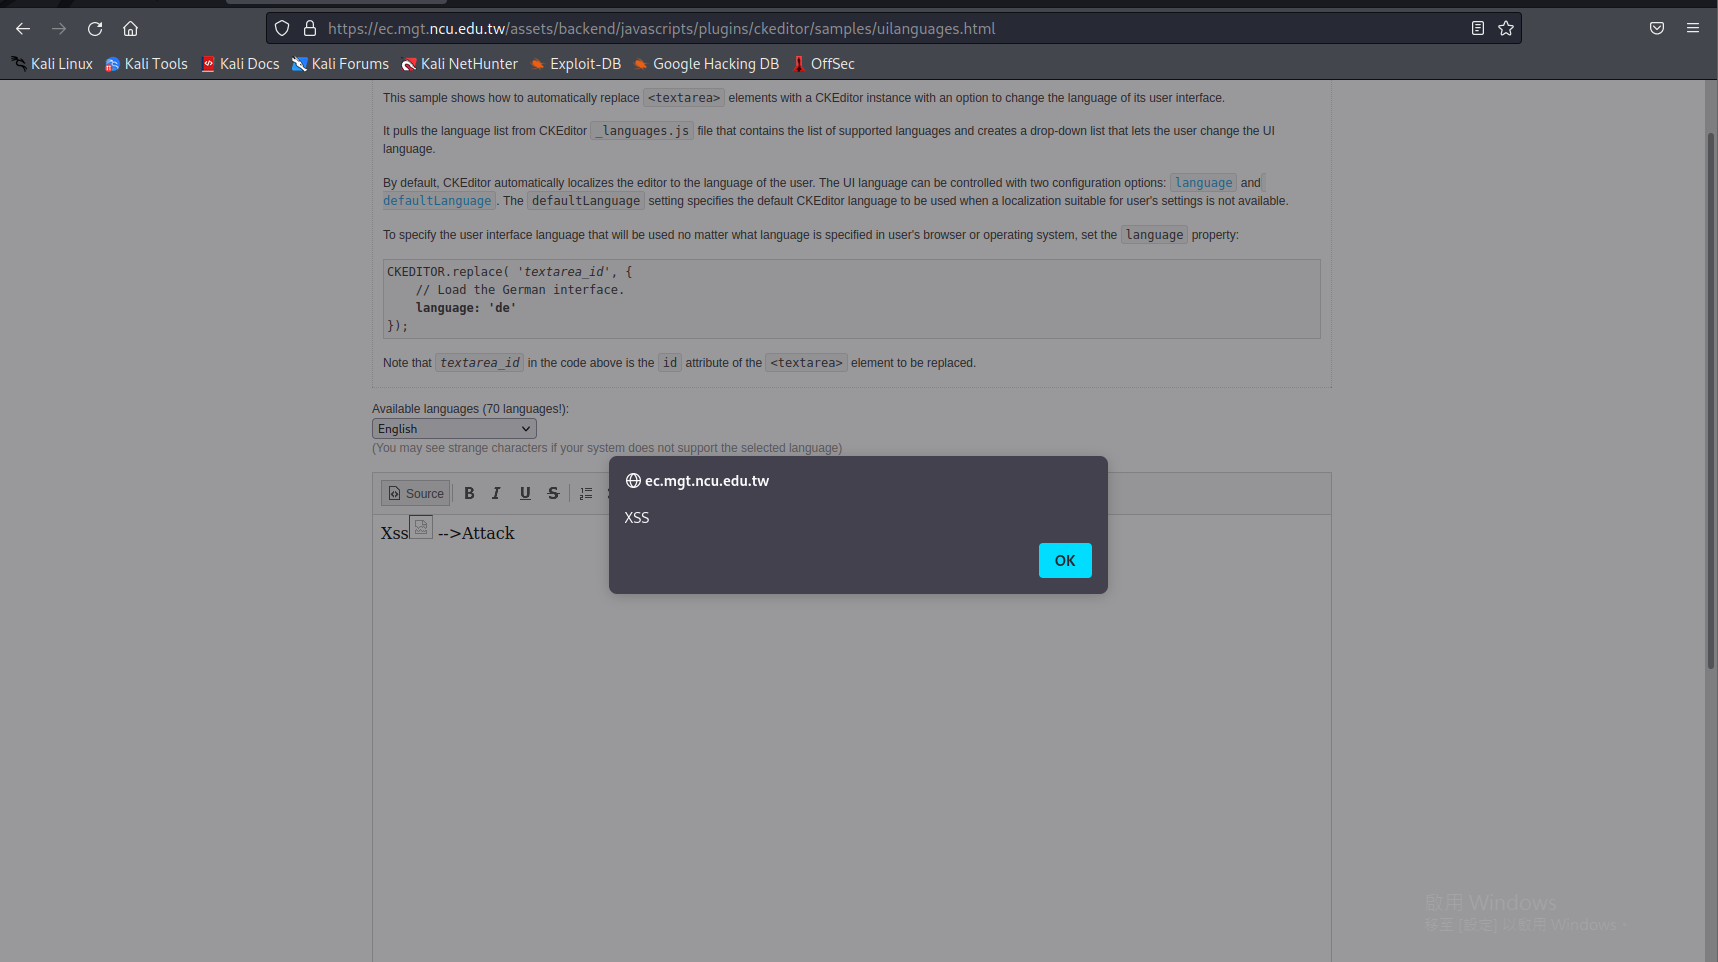Image resolution: width=1718 pixels, height=962 pixels.
Task: Open the browser home page
Action: [130, 28]
